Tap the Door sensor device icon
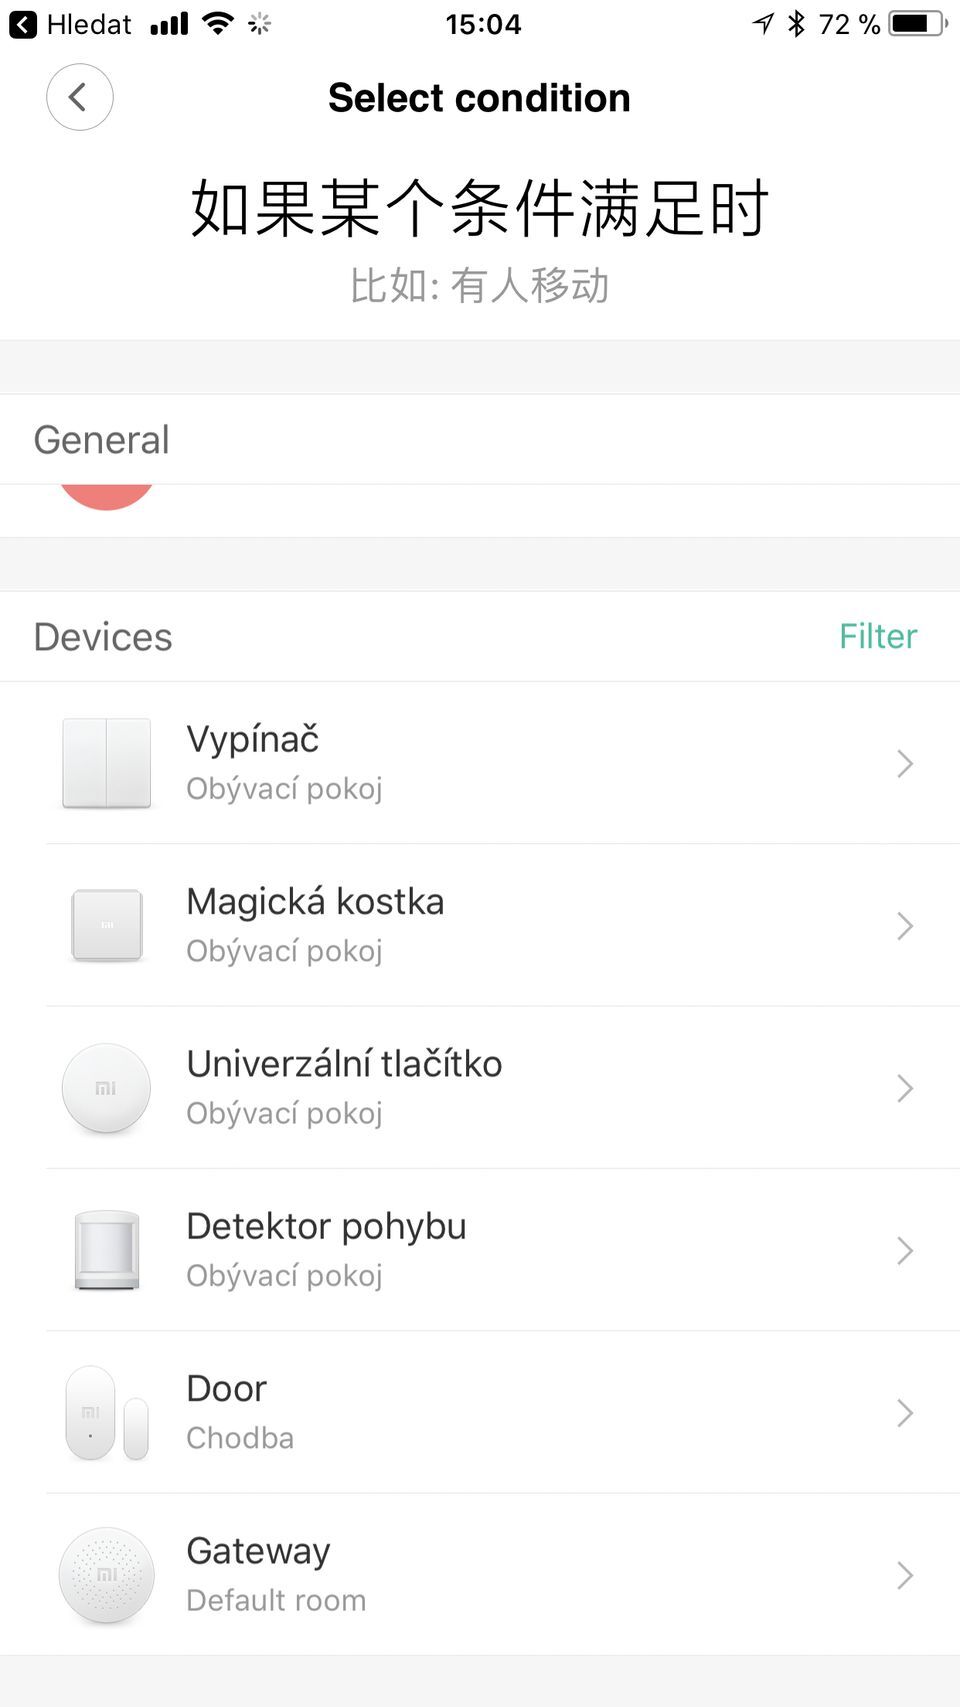Viewport: 960px width, 1707px height. [106, 1413]
